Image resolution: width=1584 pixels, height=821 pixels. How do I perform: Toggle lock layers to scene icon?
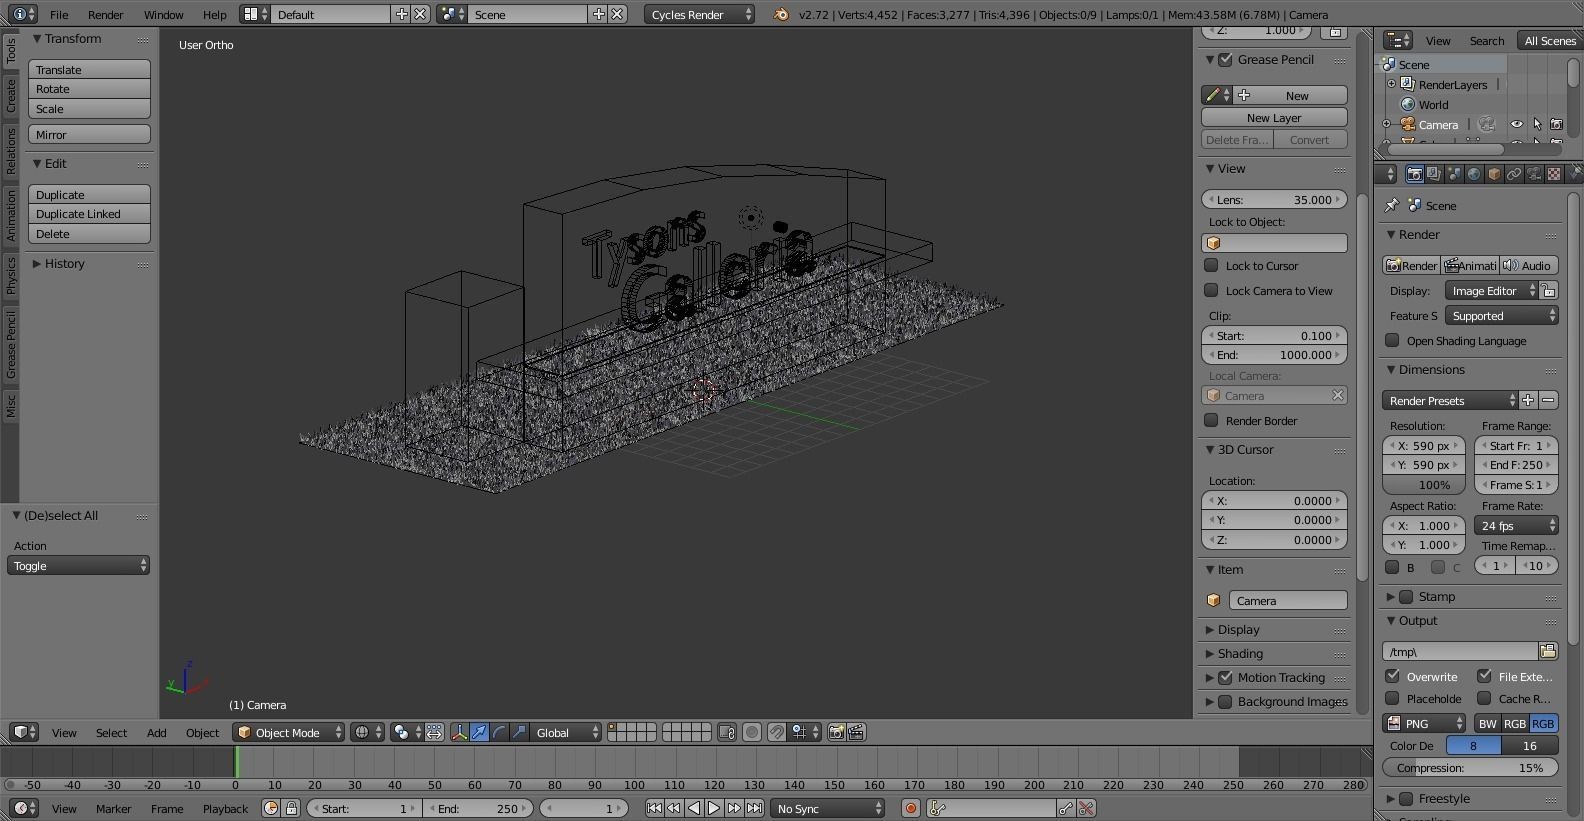click(727, 732)
